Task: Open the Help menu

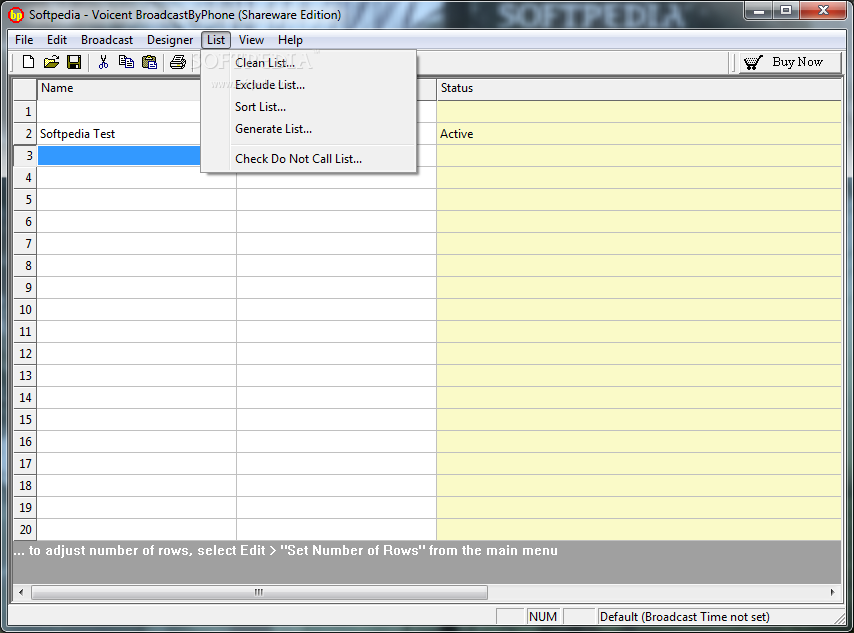Action: [x=290, y=40]
